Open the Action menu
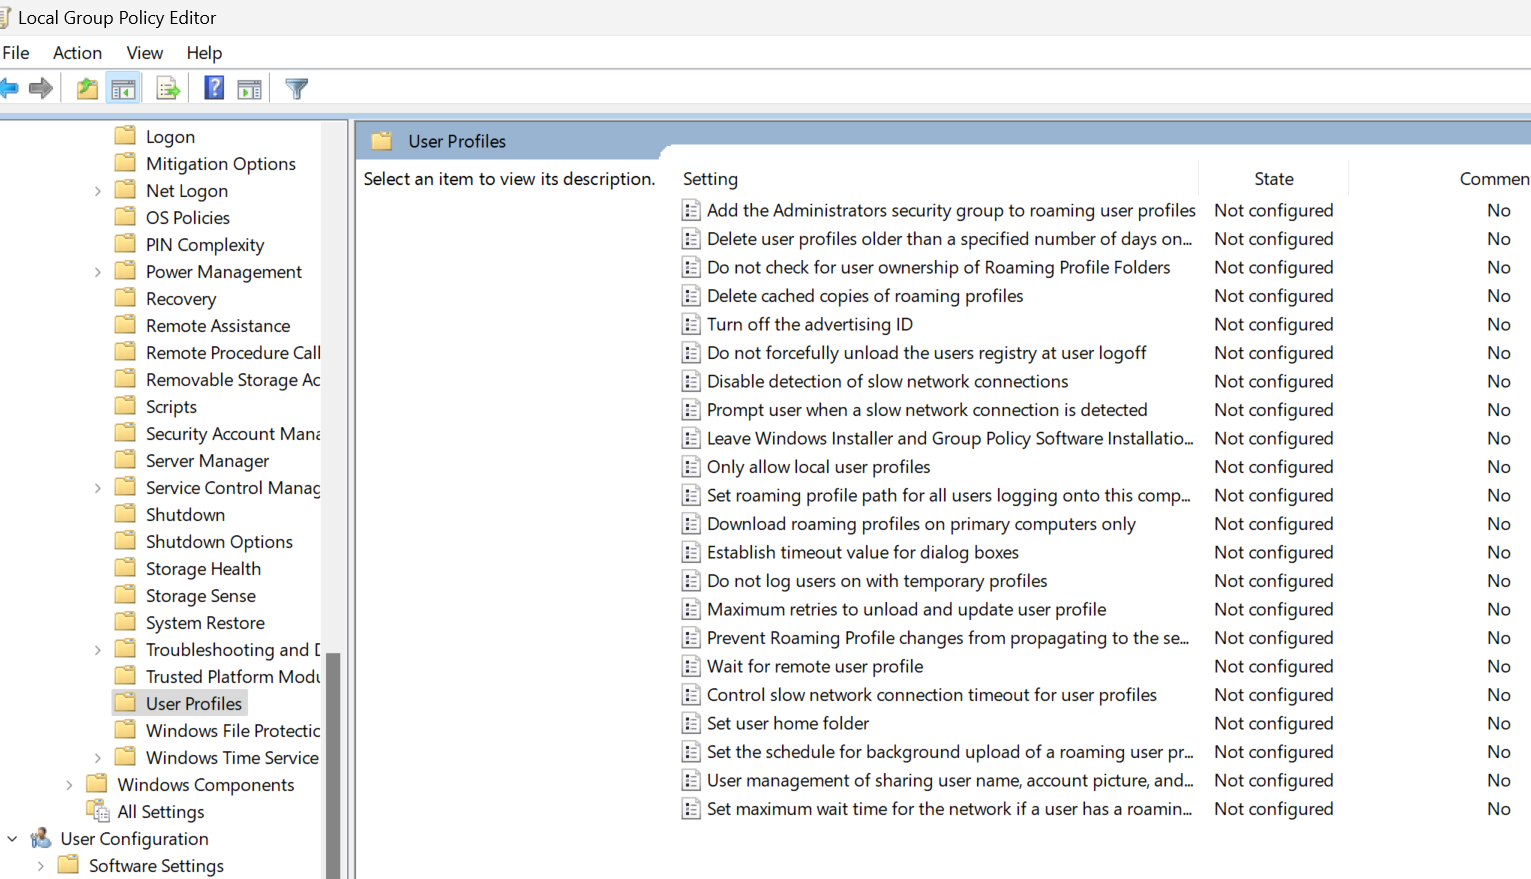 77,52
